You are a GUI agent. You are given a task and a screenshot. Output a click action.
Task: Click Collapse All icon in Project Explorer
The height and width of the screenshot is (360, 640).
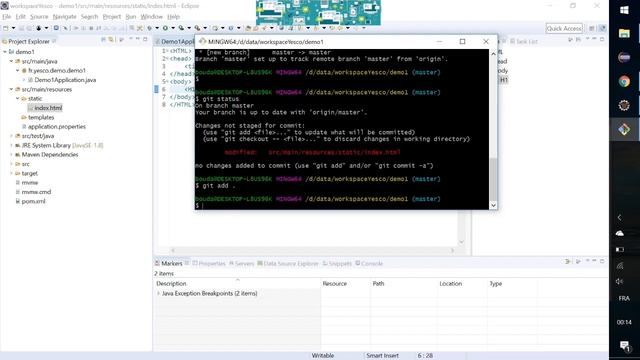tap(103, 40)
